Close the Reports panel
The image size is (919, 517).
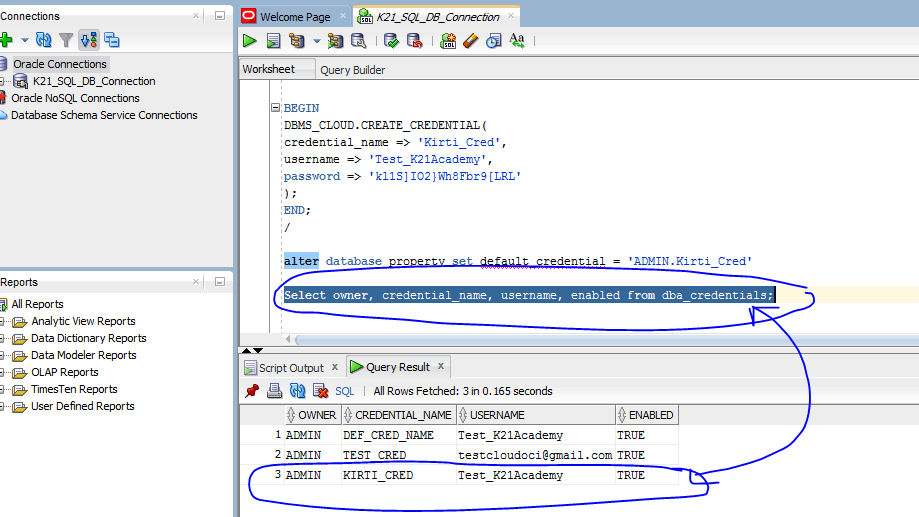click(x=196, y=282)
